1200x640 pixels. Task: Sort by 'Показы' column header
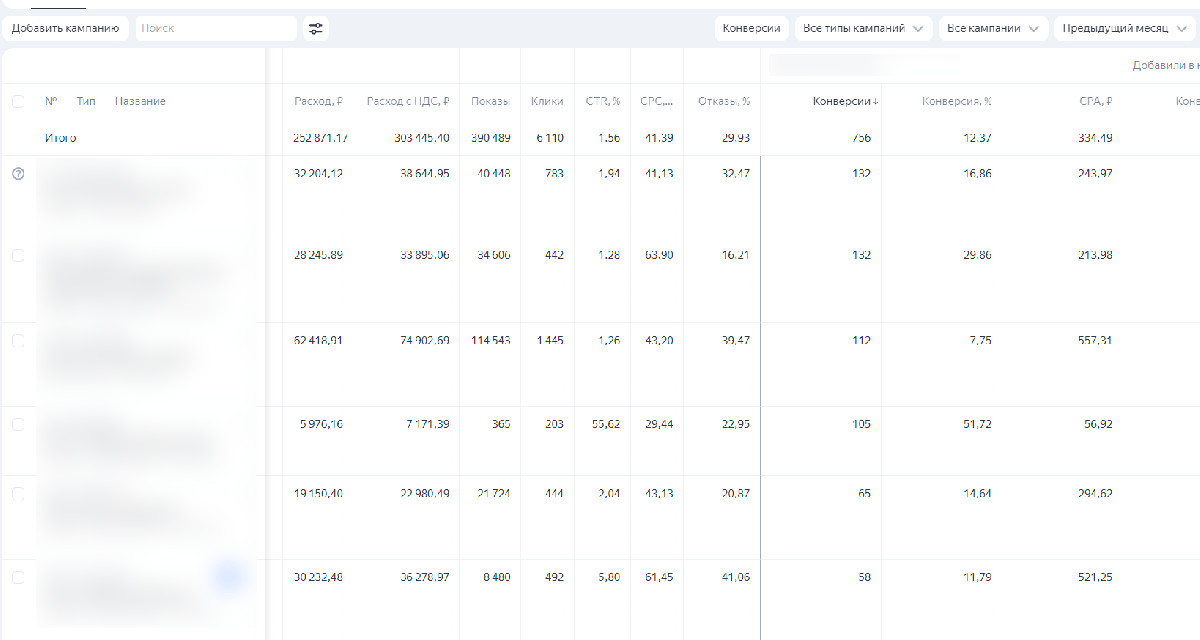[490, 101]
